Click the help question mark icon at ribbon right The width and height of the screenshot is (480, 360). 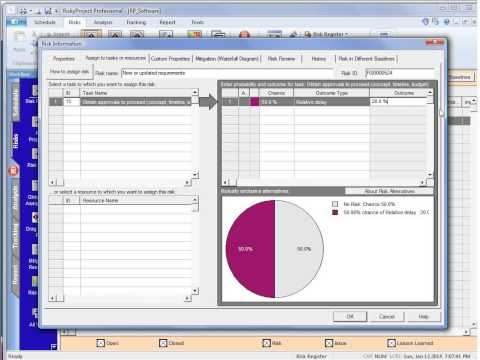[447, 22]
